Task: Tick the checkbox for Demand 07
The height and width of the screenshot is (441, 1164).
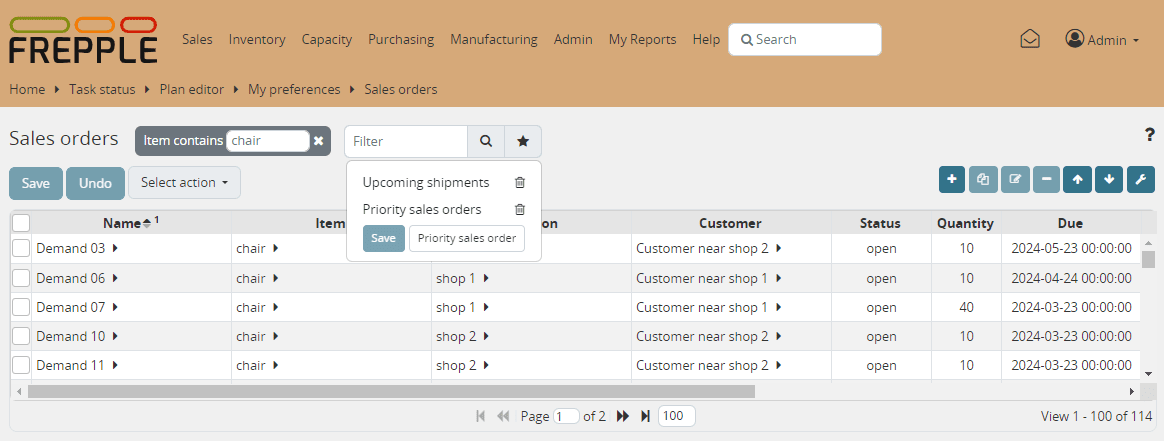Action: (21, 307)
